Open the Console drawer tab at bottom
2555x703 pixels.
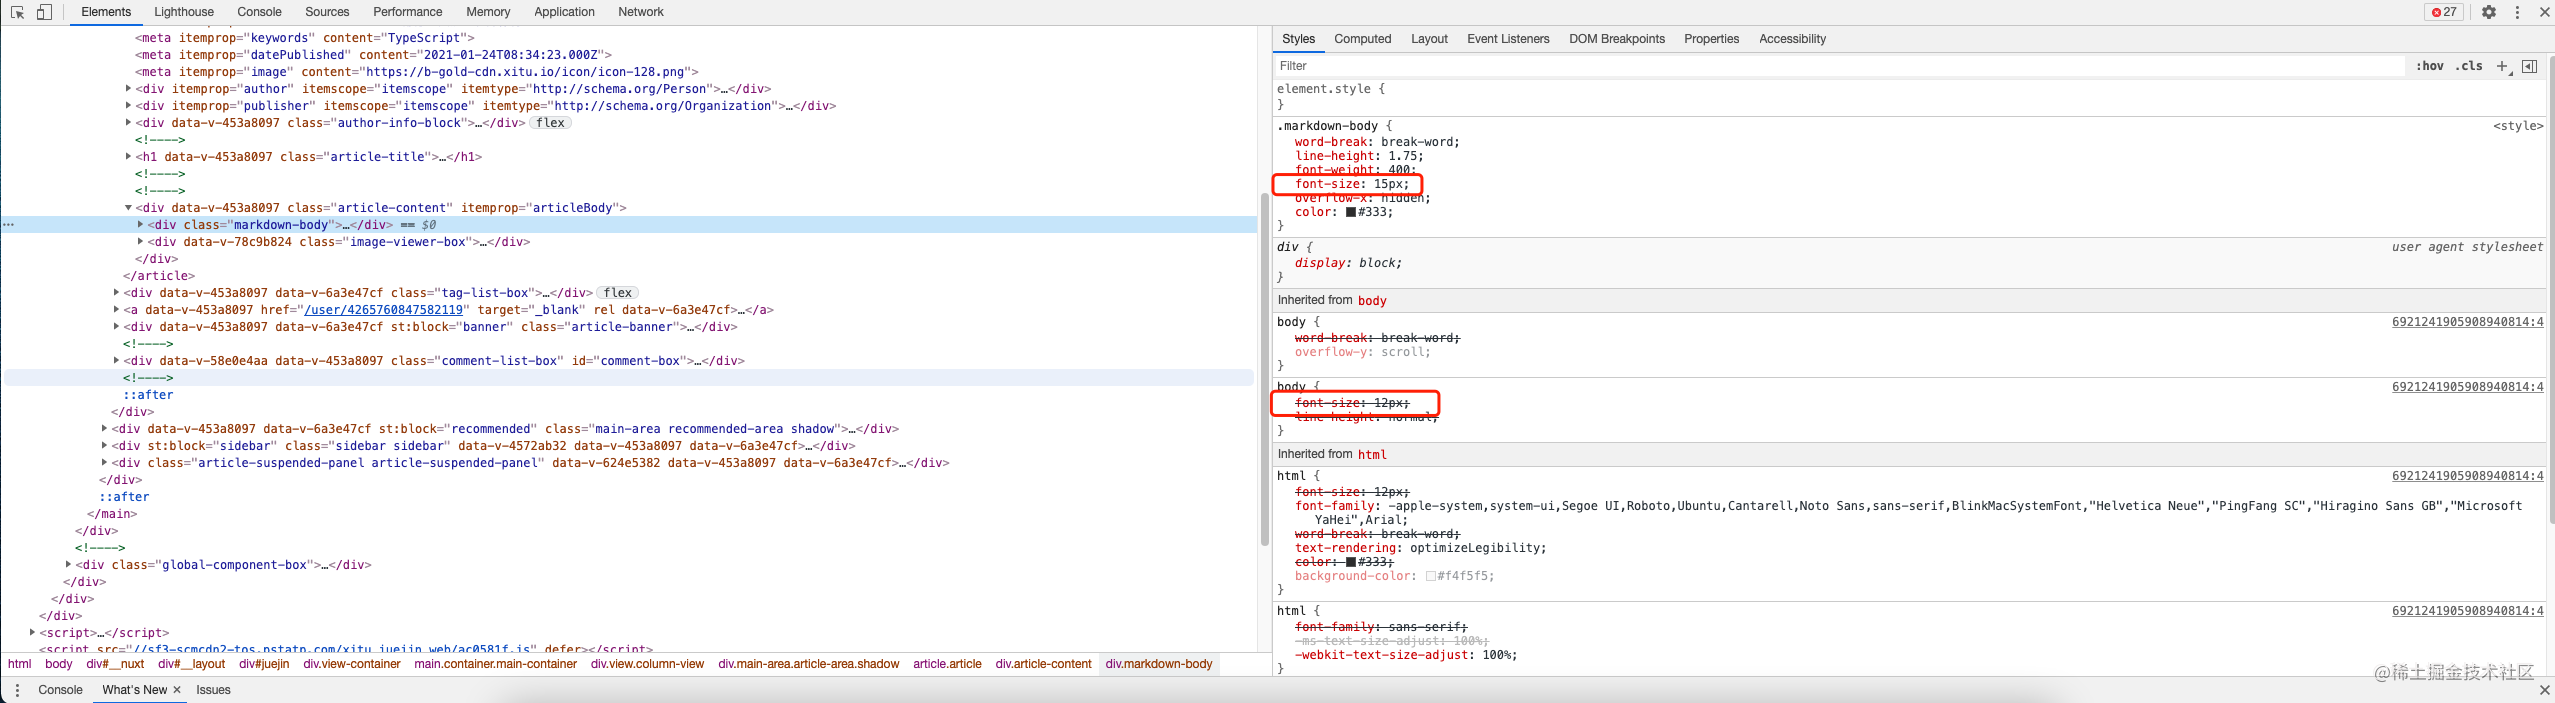pyautogui.click(x=60, y=690)
